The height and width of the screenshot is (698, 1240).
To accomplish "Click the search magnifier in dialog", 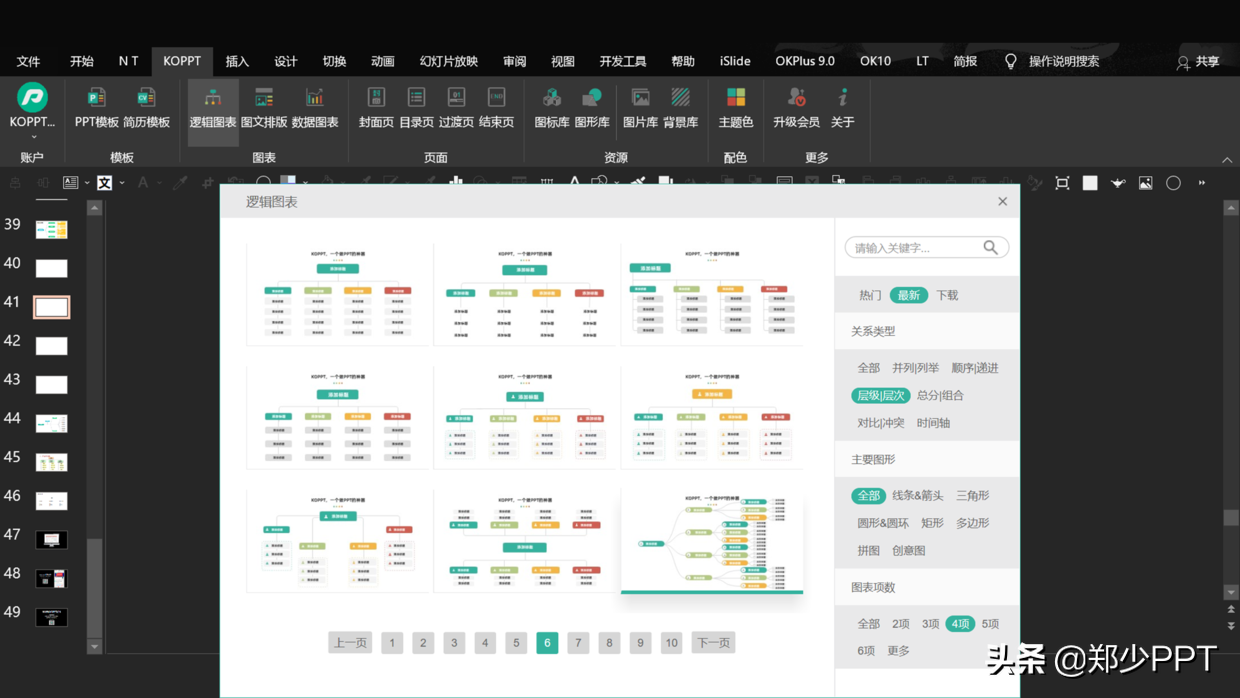I will click(x=990, y=247).
